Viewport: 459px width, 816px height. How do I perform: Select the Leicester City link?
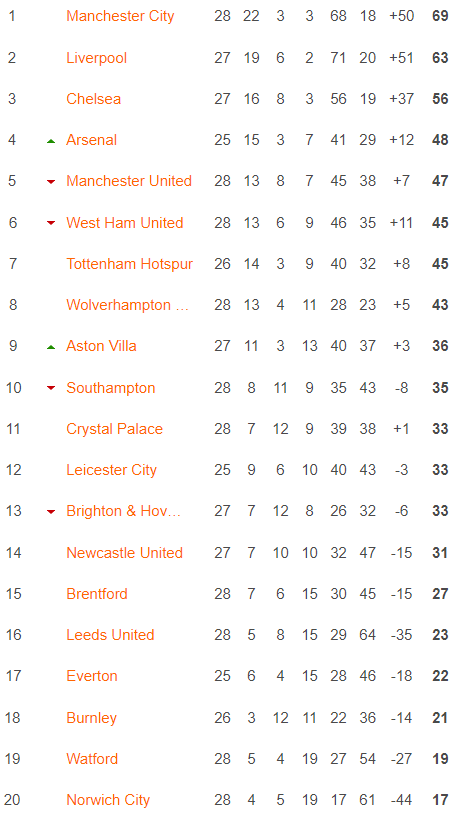click(111, 470)
